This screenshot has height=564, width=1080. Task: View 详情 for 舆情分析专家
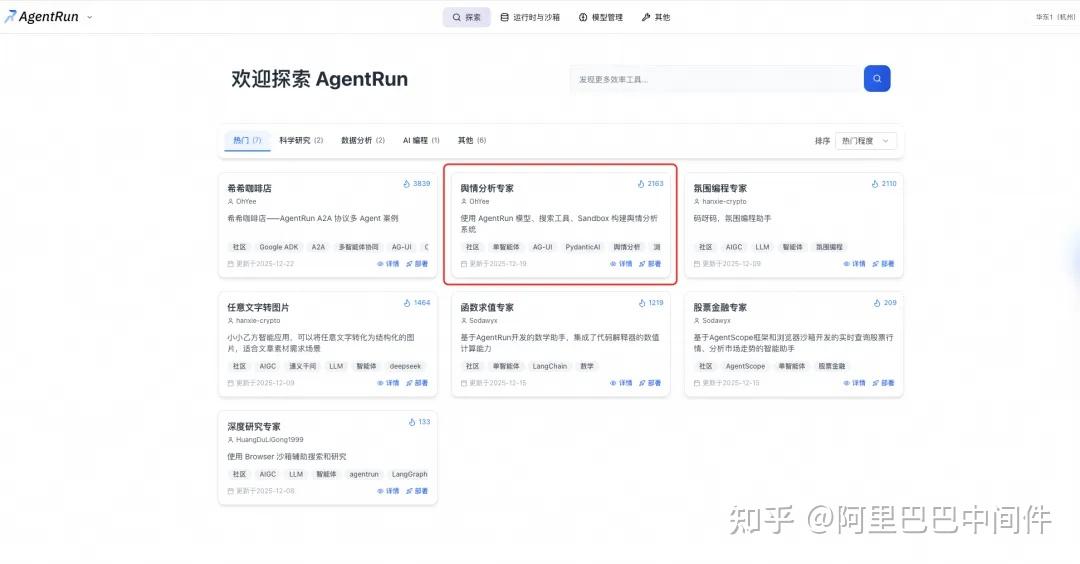621,264
